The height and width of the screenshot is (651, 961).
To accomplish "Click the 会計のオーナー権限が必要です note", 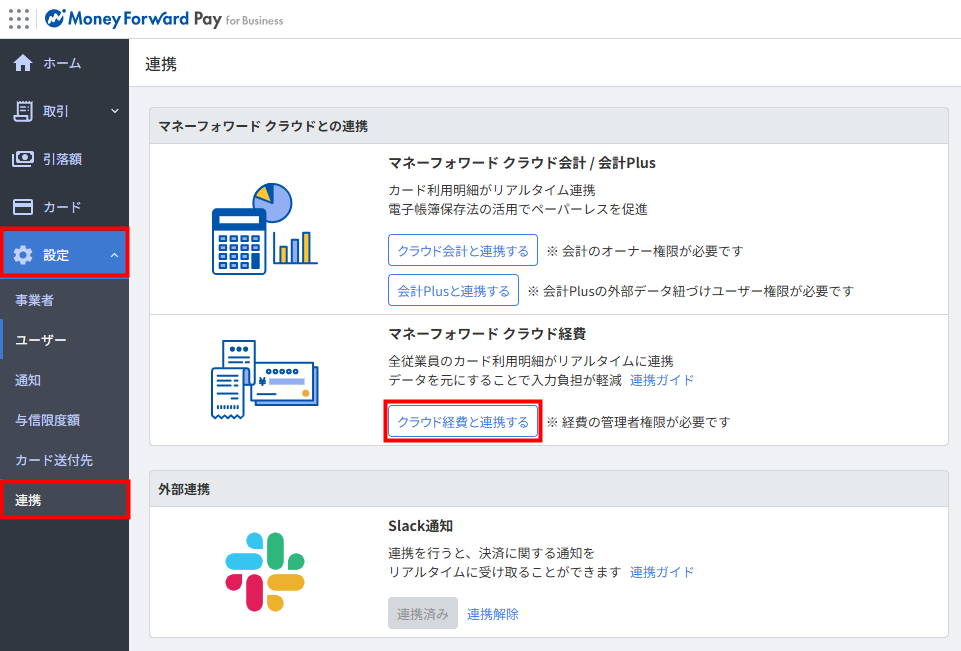I will coord(645,251).
